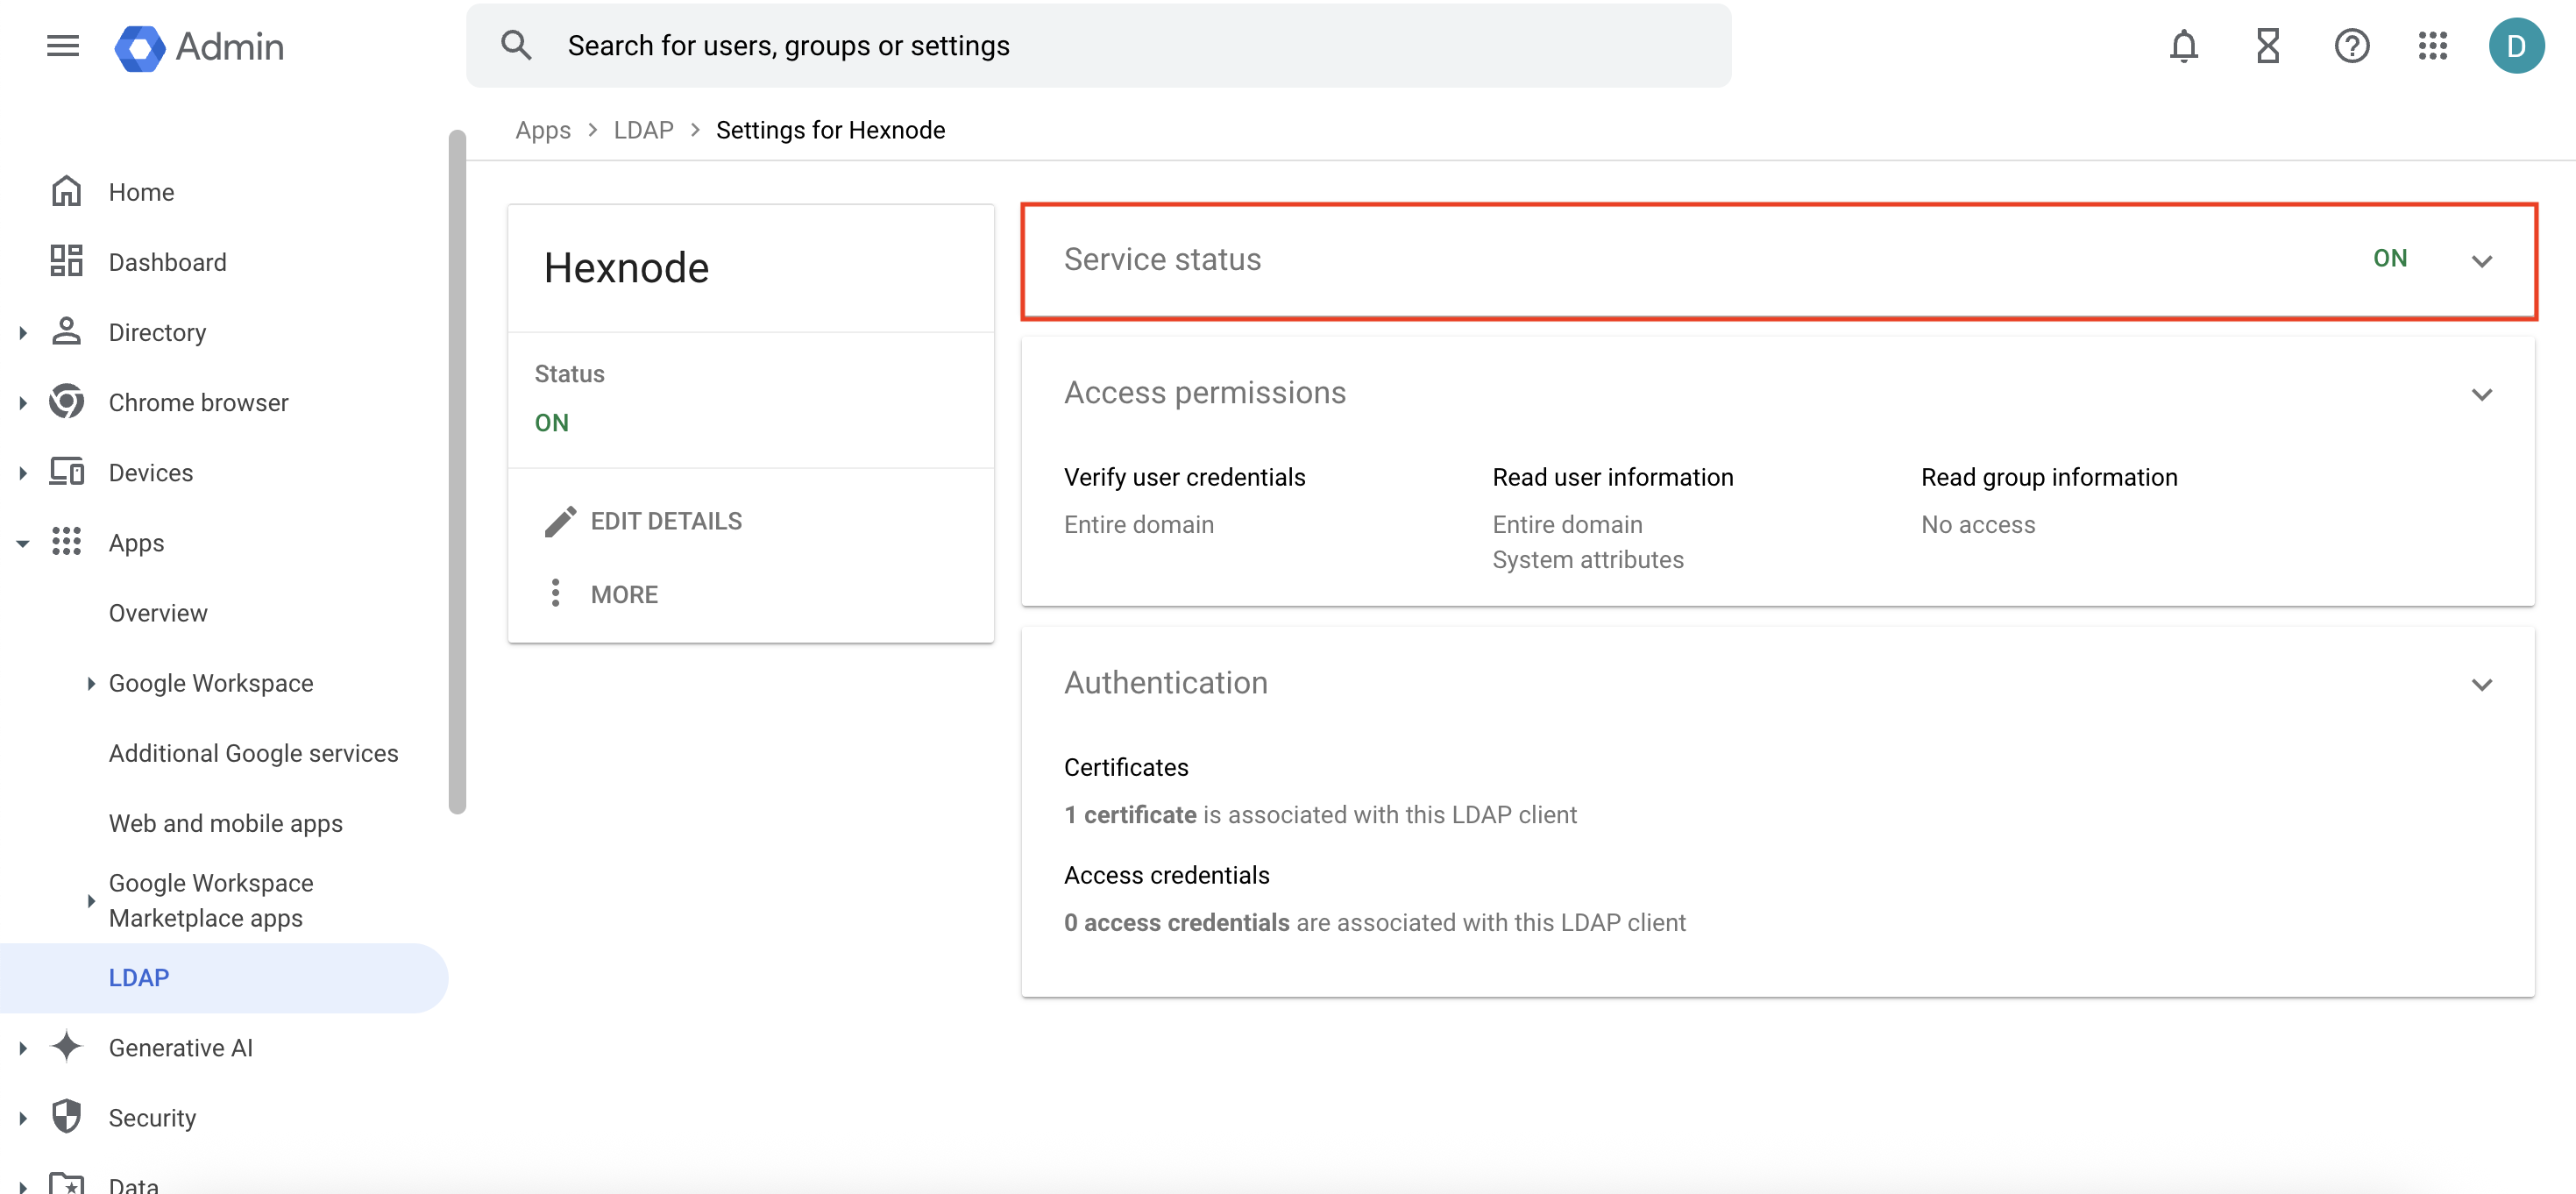Open Dashboard in sidebar
The height and width of the screenshot is (1194, 2576).
coord(168,262)
